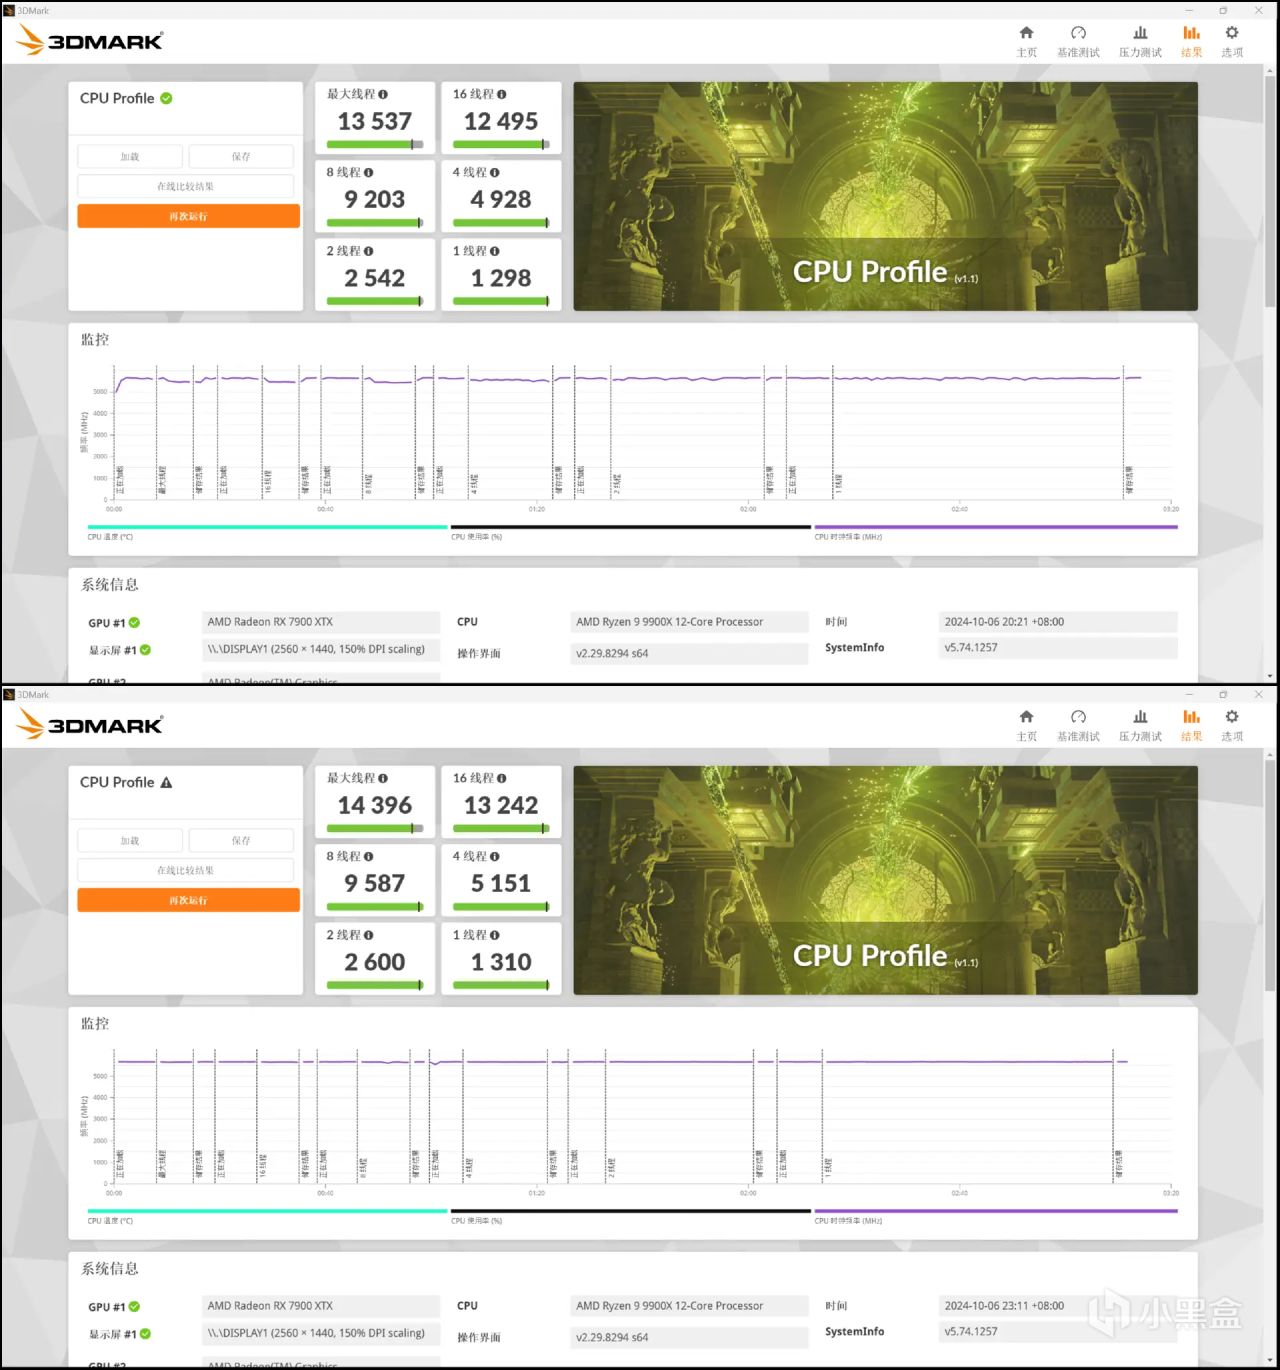Click info icon beside 1 线程 score 1 298
1280x1370 pixels.
pos(495,251)
